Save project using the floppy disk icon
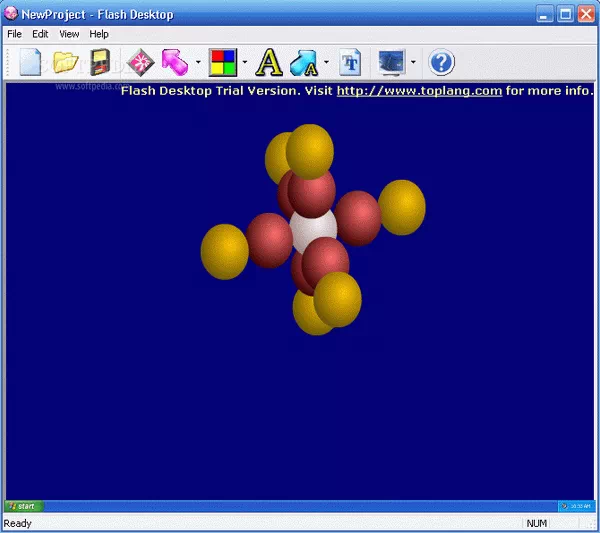This screenshot has width=600, height=533. click(100, 63)
